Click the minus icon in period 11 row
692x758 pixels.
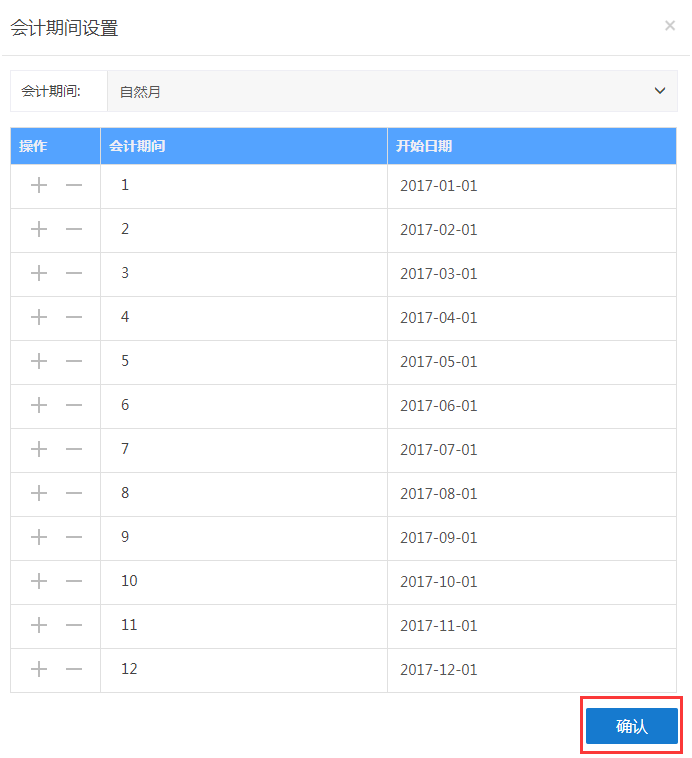pyautogui.click(x=74, y=625)
